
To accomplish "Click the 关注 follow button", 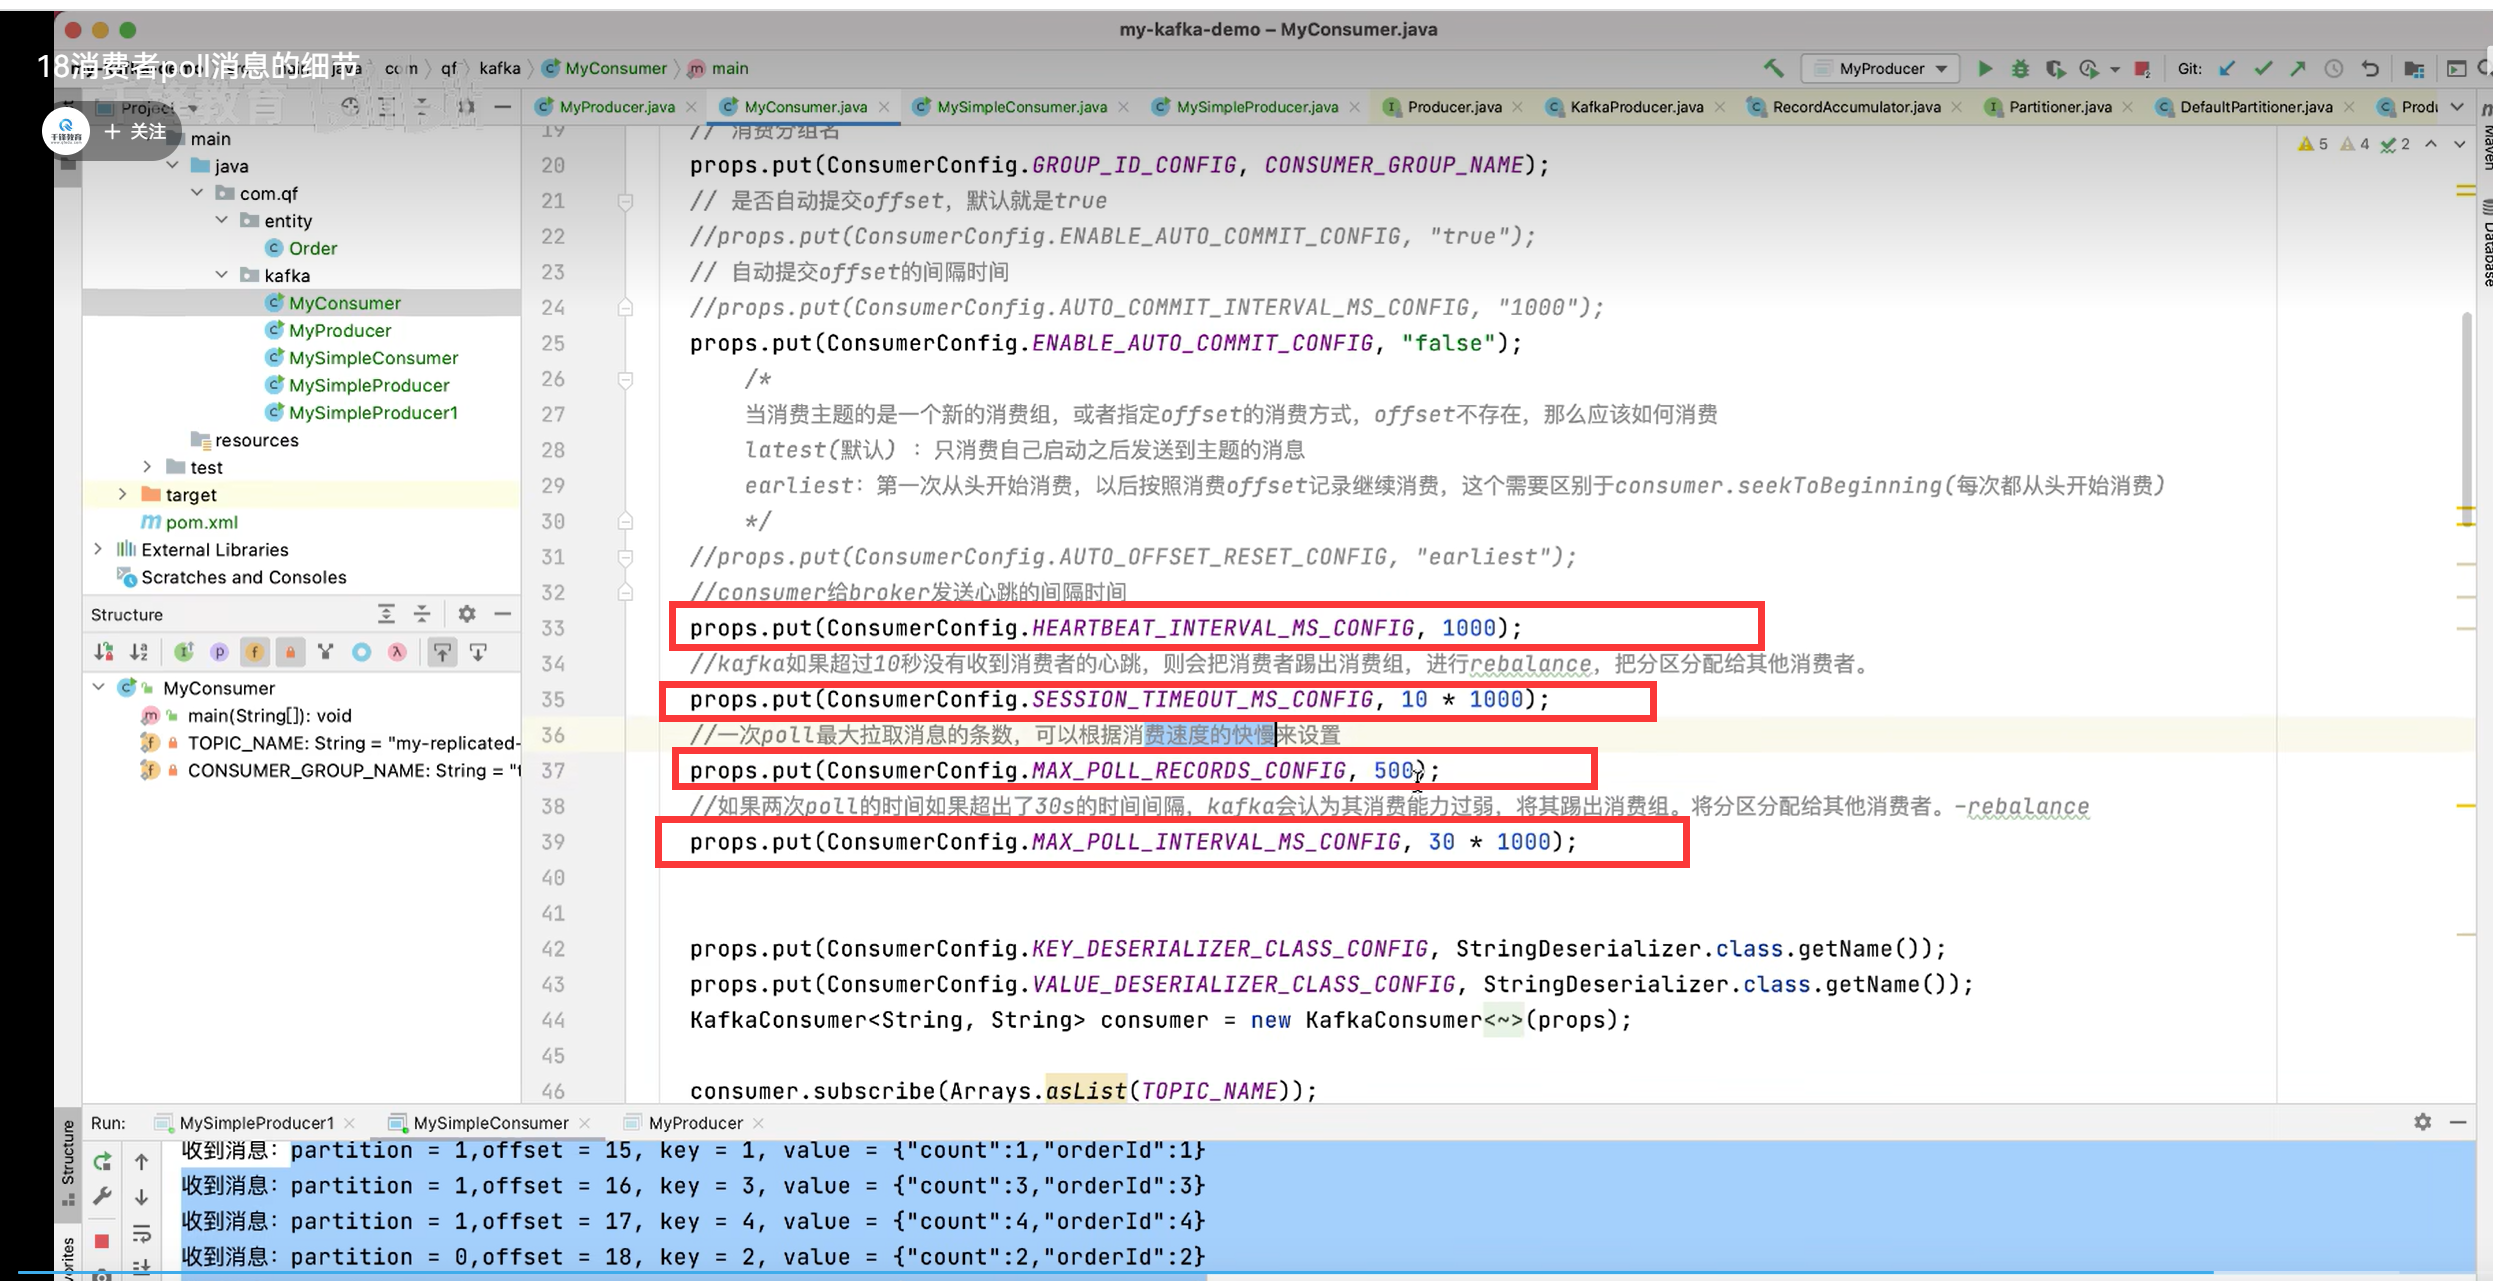I will [x=136, y=131].
